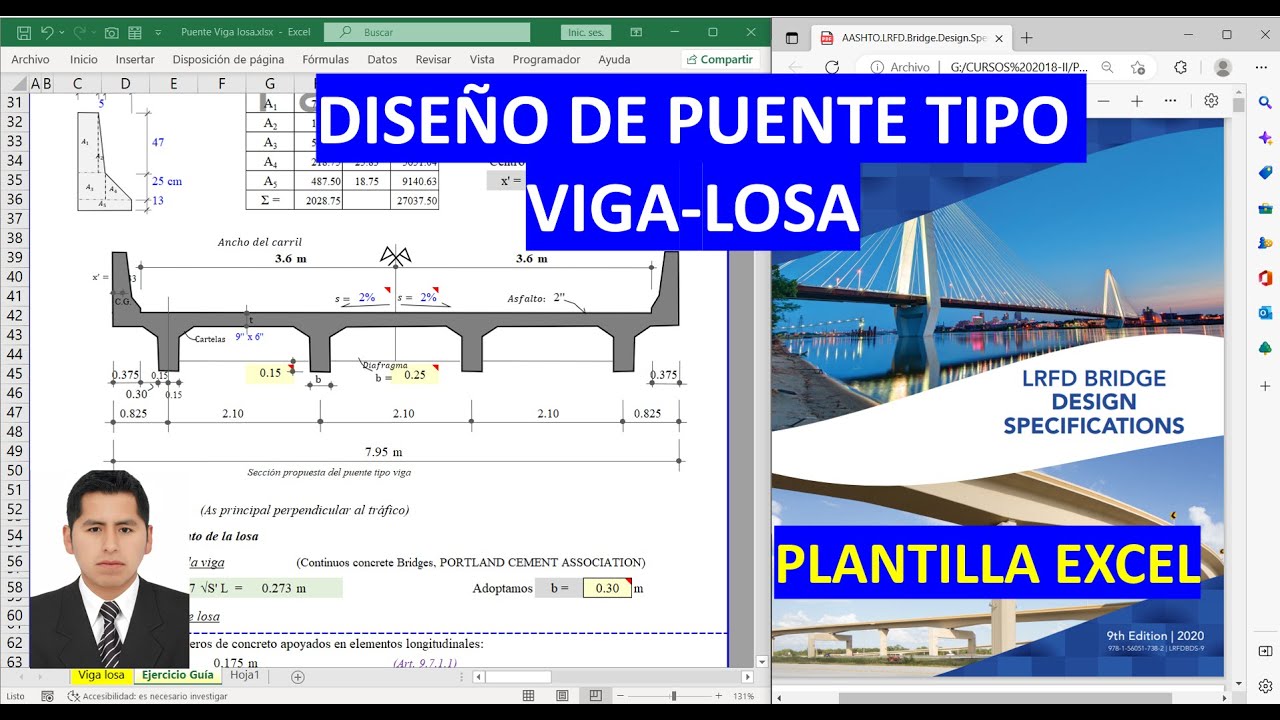Image resolution: width=1280 pixels, height=720 pixels.
Task: Open the Insertar ribbon tab
Action: [135, 60]
